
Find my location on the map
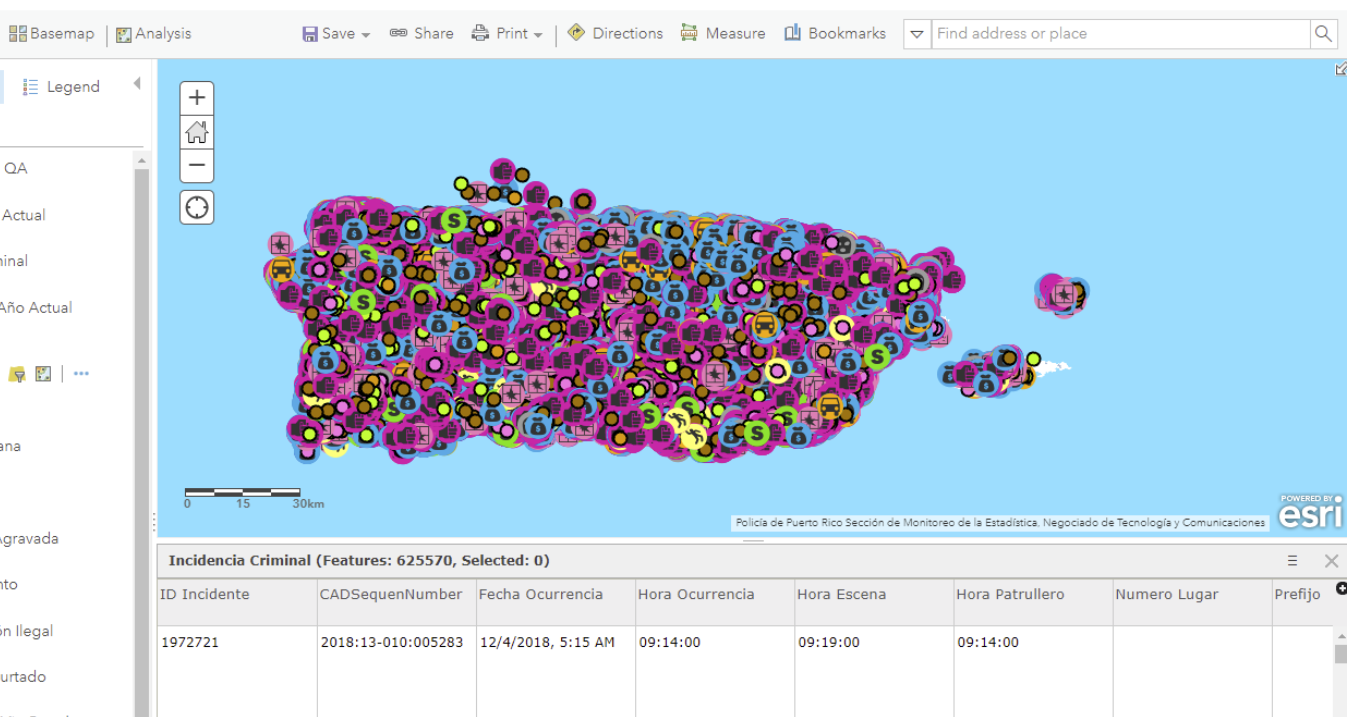click(x=197, y=207)
